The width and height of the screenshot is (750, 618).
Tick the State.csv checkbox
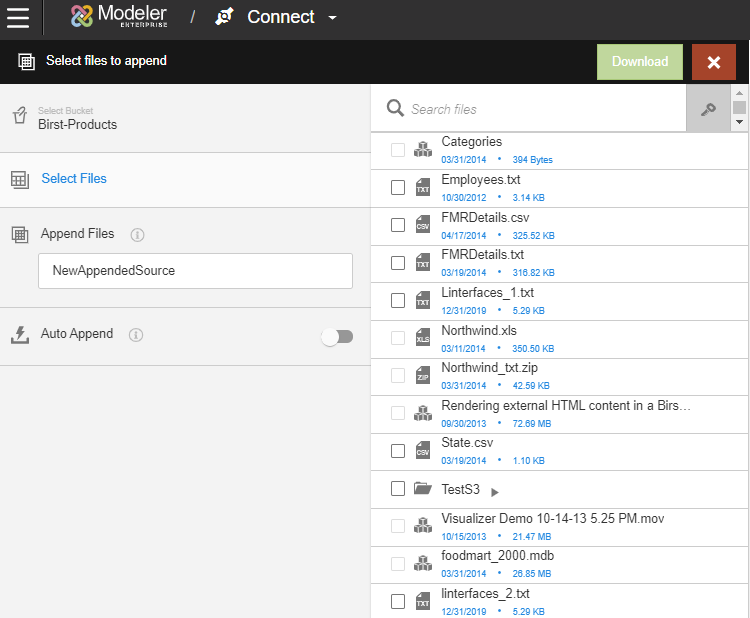pyautogui.click(x=398, y=451)
